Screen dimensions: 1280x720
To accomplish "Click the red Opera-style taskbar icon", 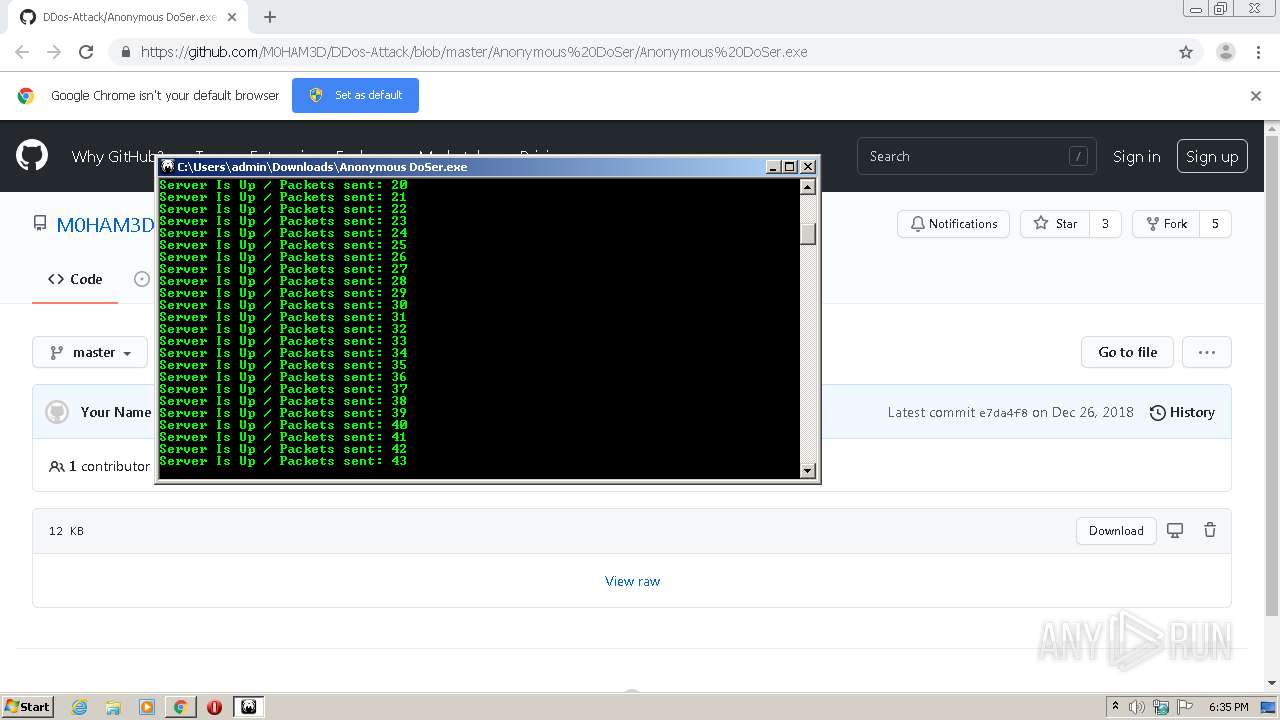I will 214,707.
